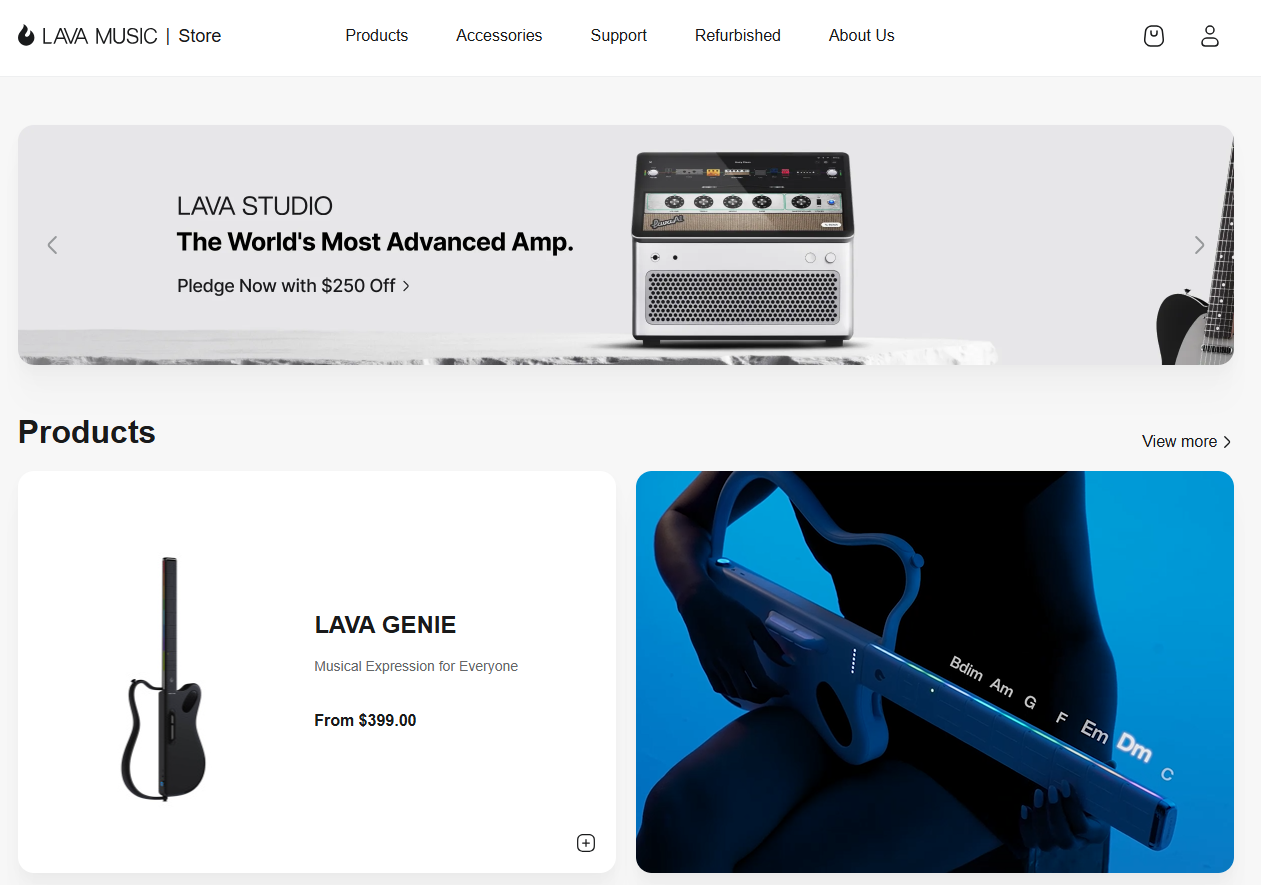Screen dimensions: 1261x885
Task: Click chevron beside View more
Action: click(x=1227, y=442)
